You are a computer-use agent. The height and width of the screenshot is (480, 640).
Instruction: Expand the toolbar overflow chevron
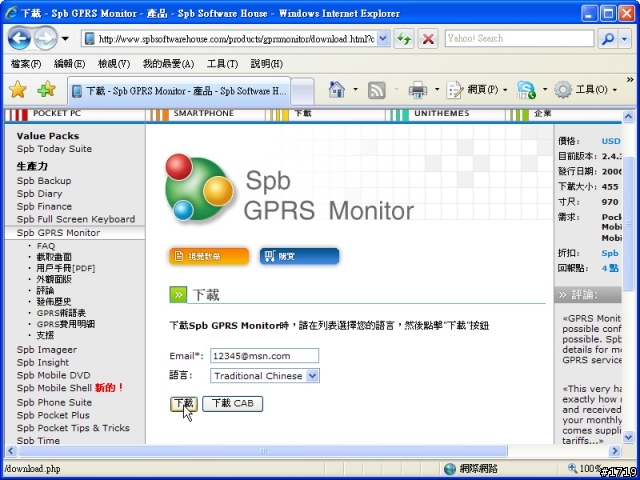(630, 80)
